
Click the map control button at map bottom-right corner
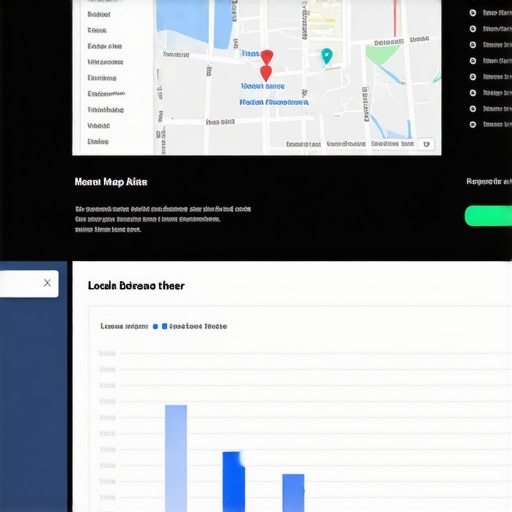click(x=426, y=144)
